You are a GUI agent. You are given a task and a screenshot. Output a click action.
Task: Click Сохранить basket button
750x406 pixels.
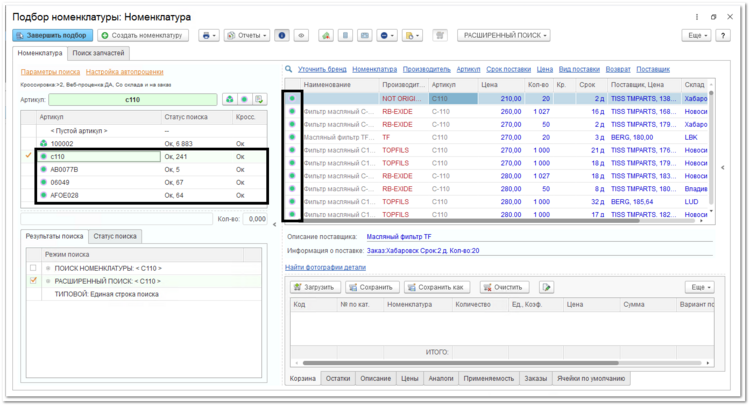(x=372, y=287)
